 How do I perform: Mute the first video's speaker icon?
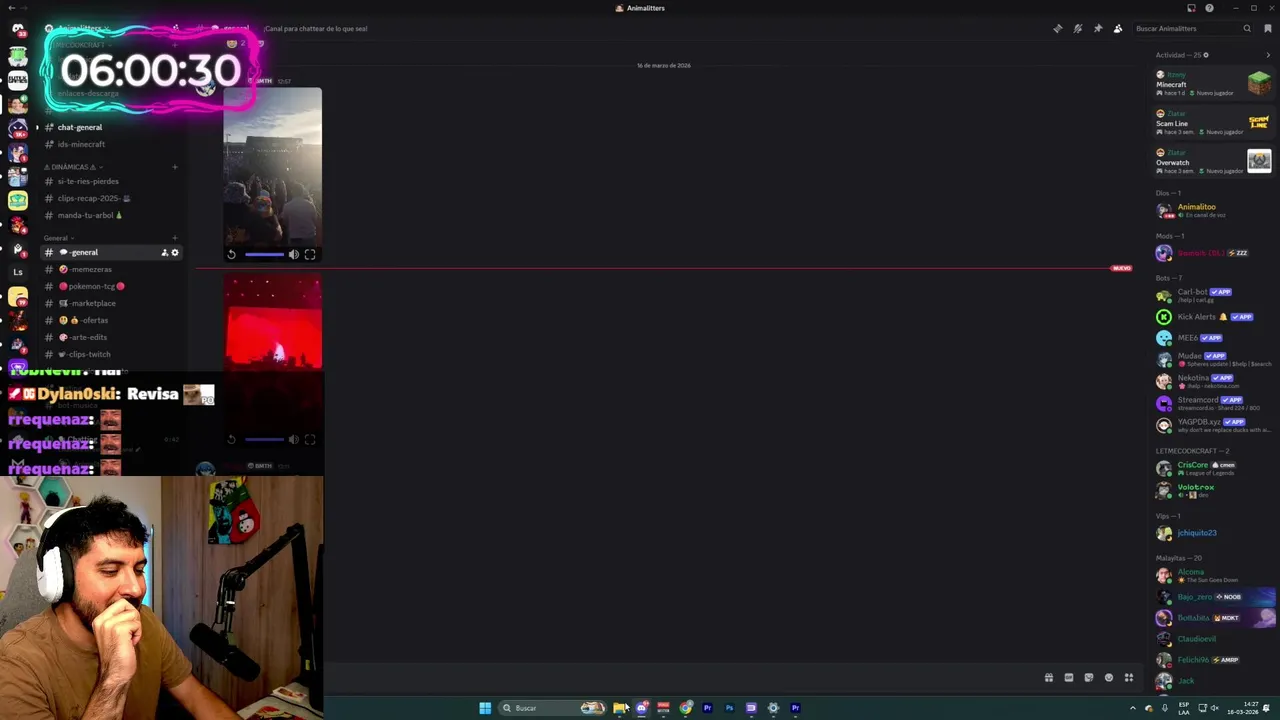point(294,254)
